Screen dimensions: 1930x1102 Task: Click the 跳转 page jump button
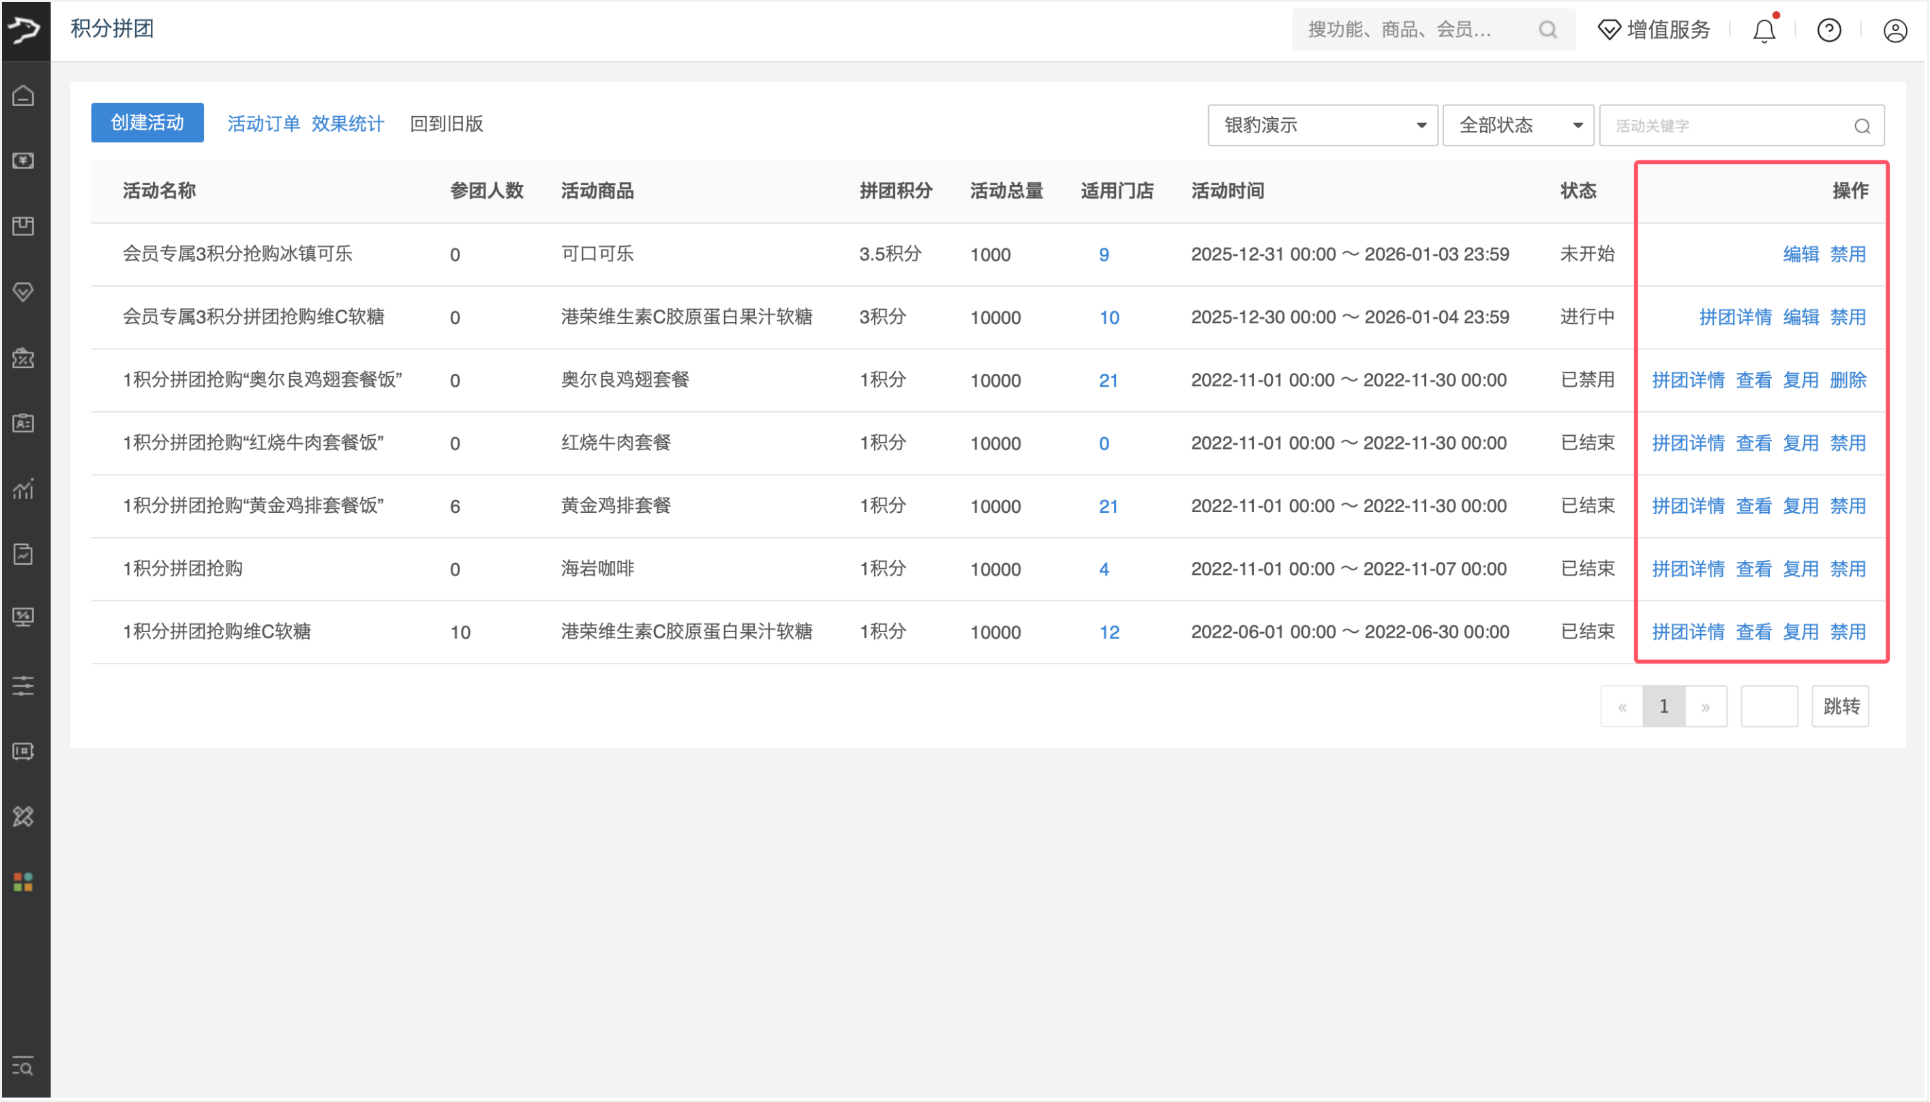coord(1840,707)
